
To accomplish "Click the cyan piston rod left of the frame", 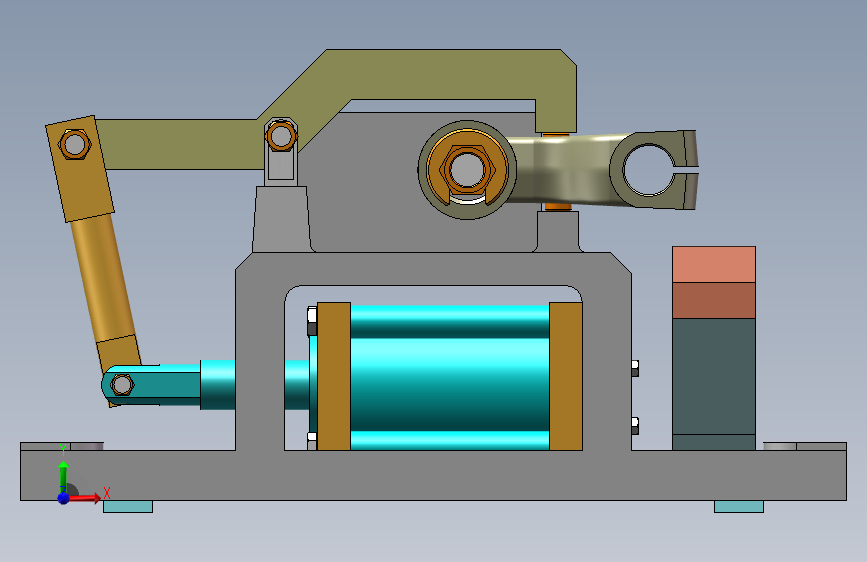I will [217, 384].
